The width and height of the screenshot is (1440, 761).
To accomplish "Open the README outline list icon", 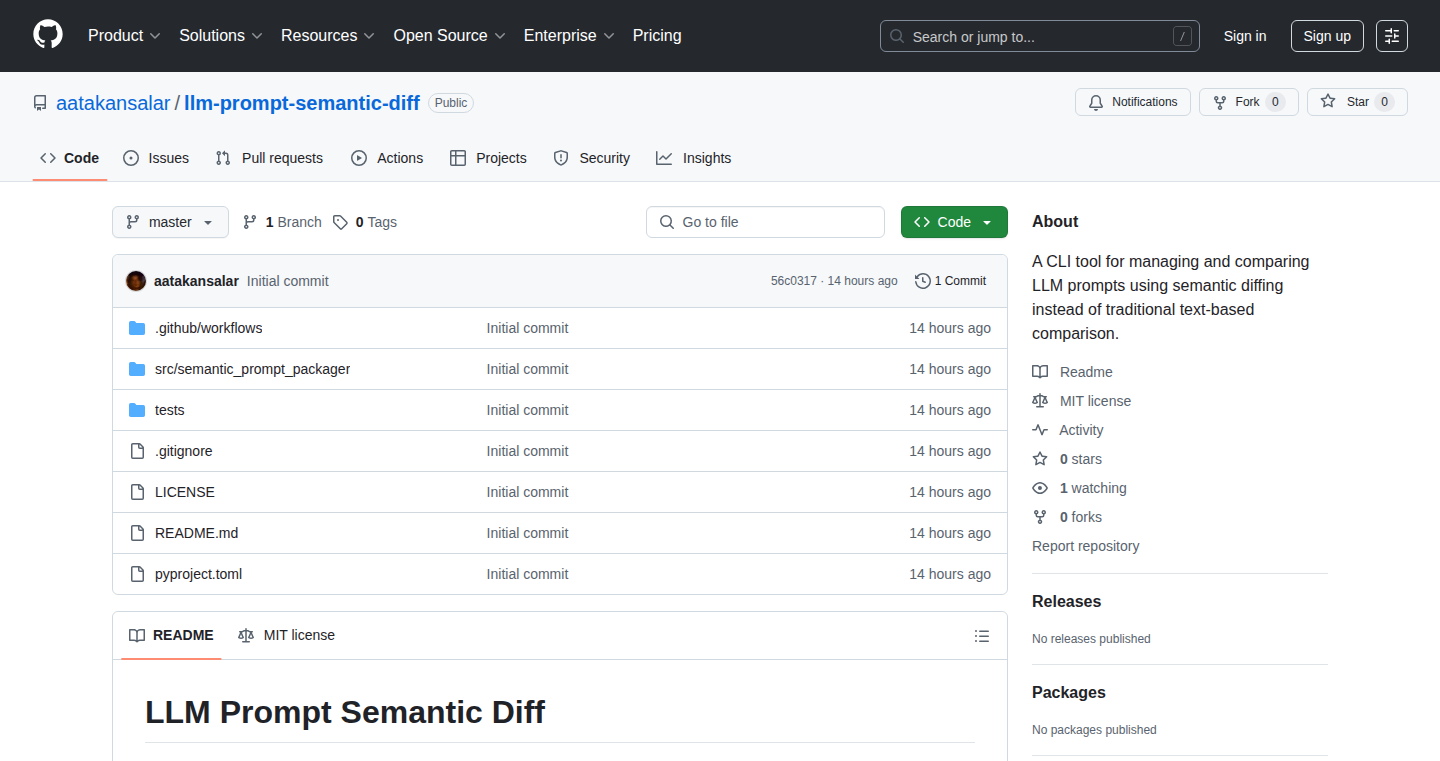I will (x=982, y=636).
